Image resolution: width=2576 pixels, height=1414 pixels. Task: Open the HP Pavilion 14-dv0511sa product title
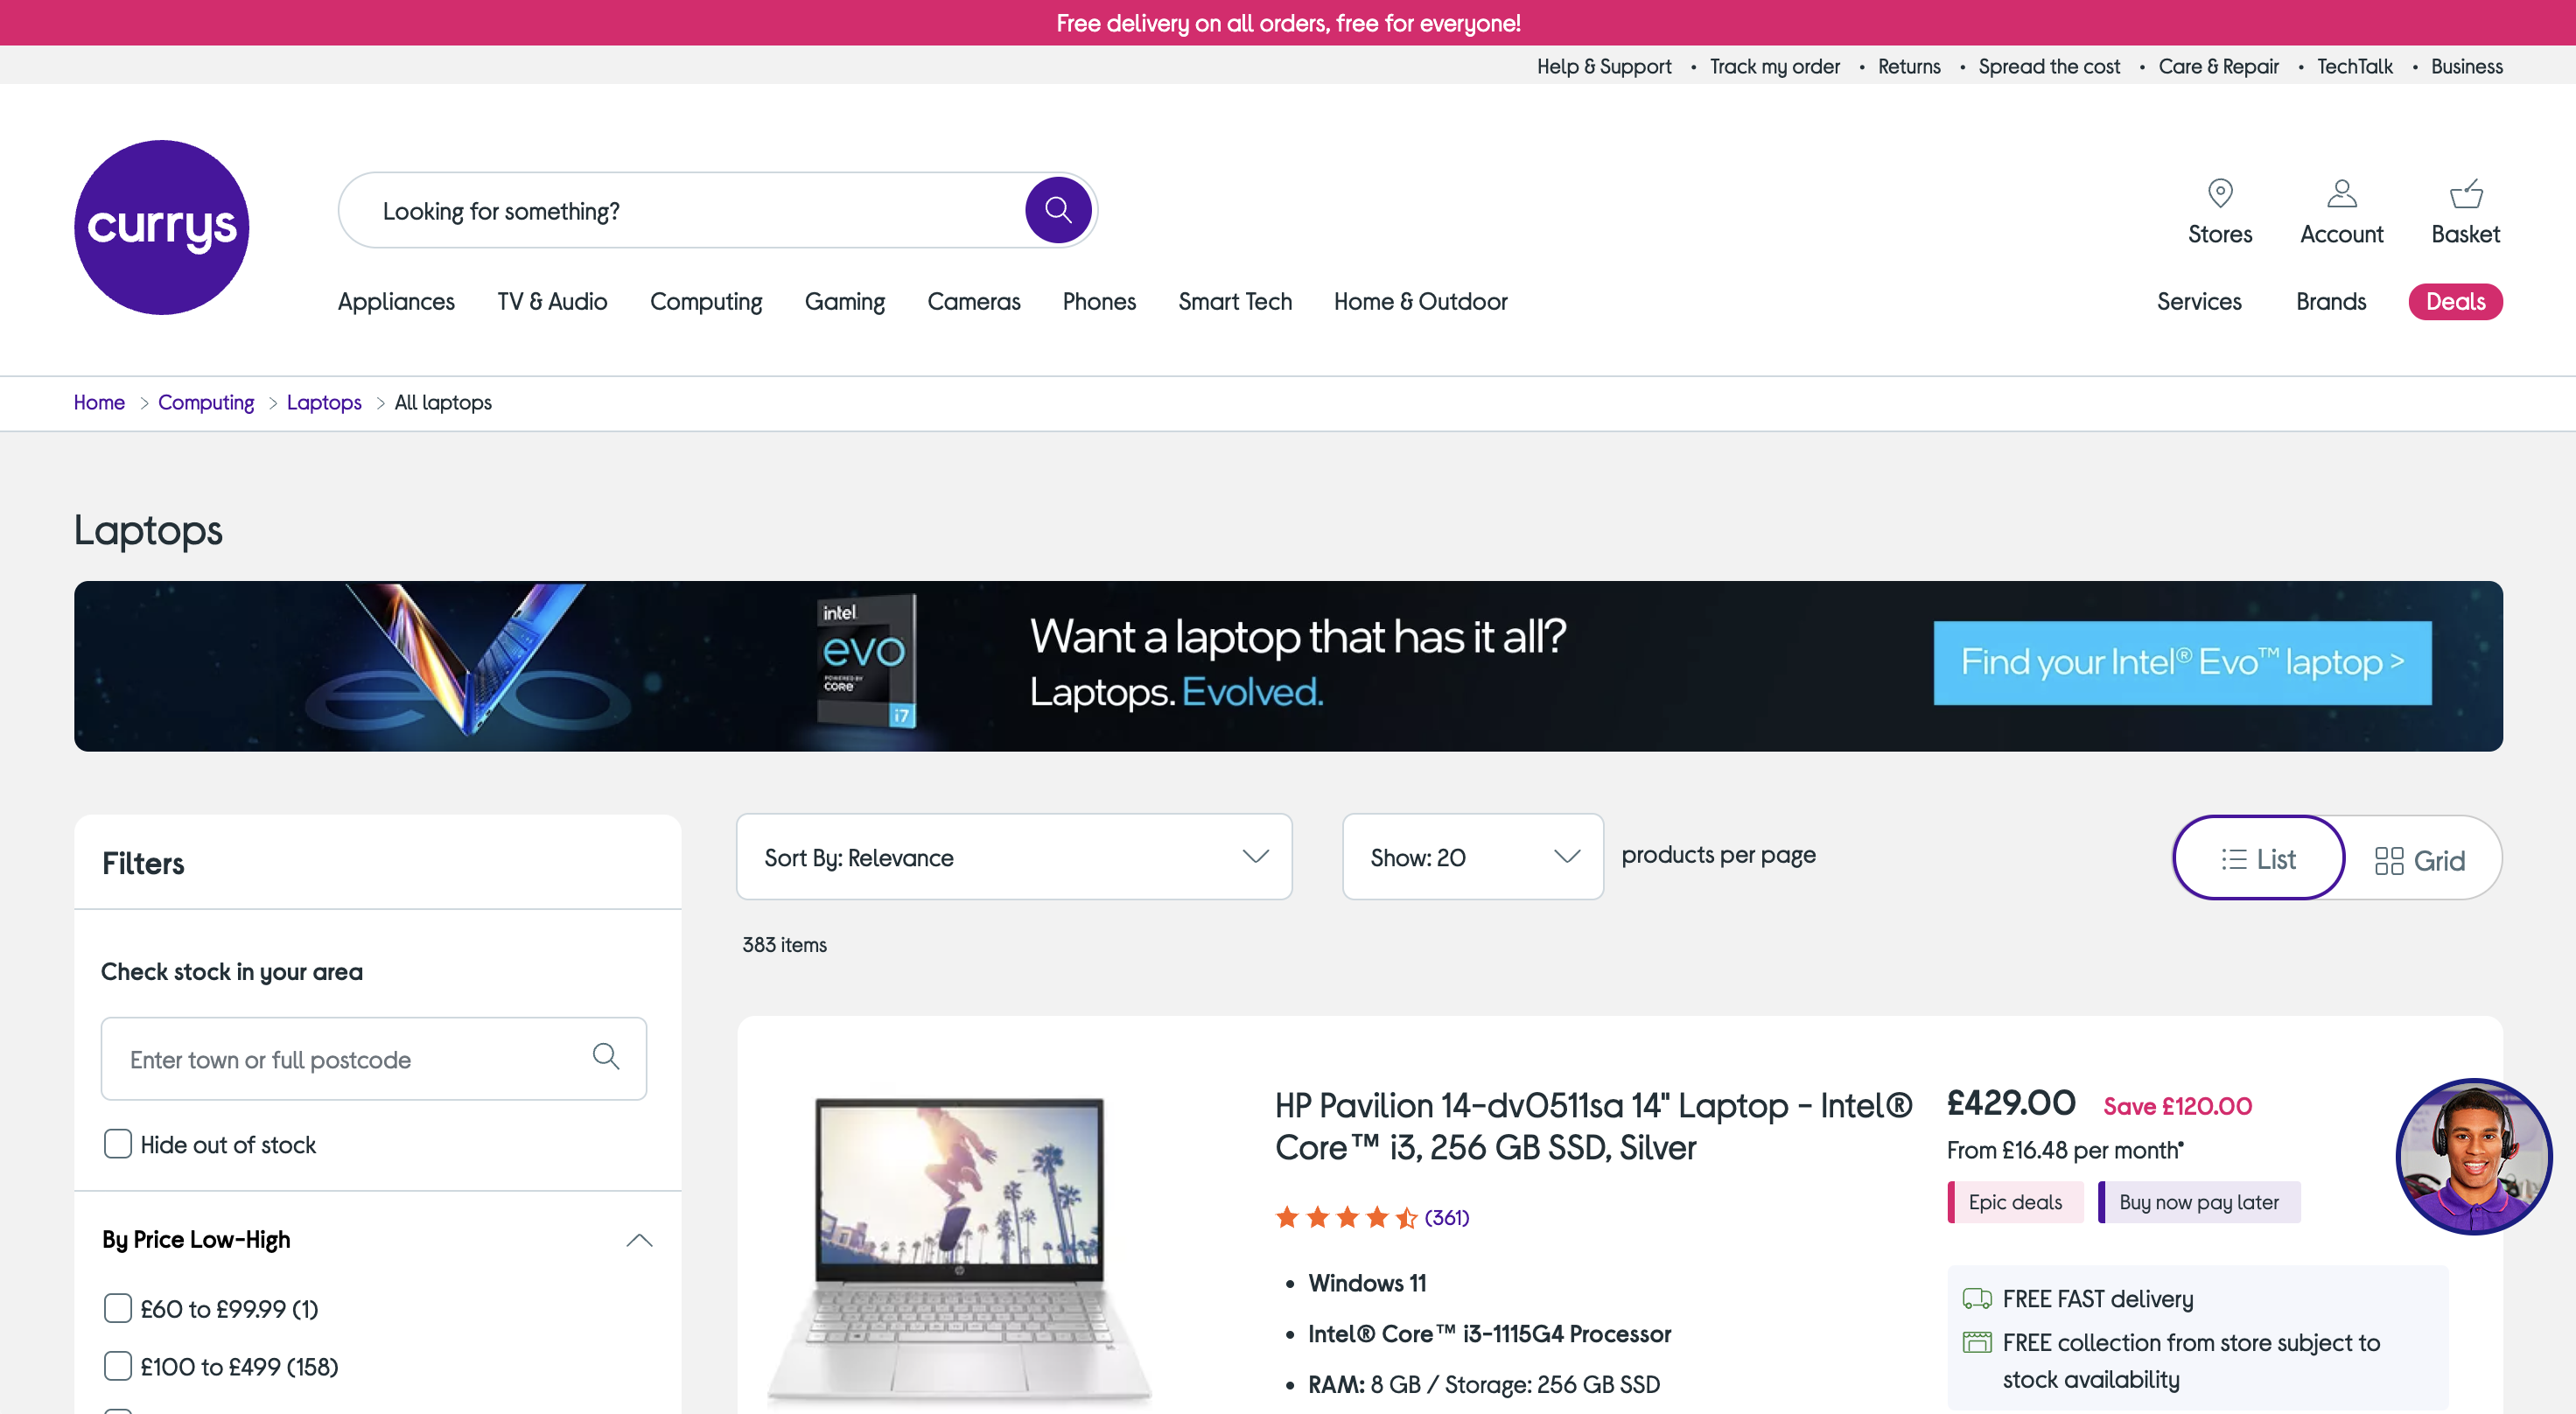[1593, 1126]
